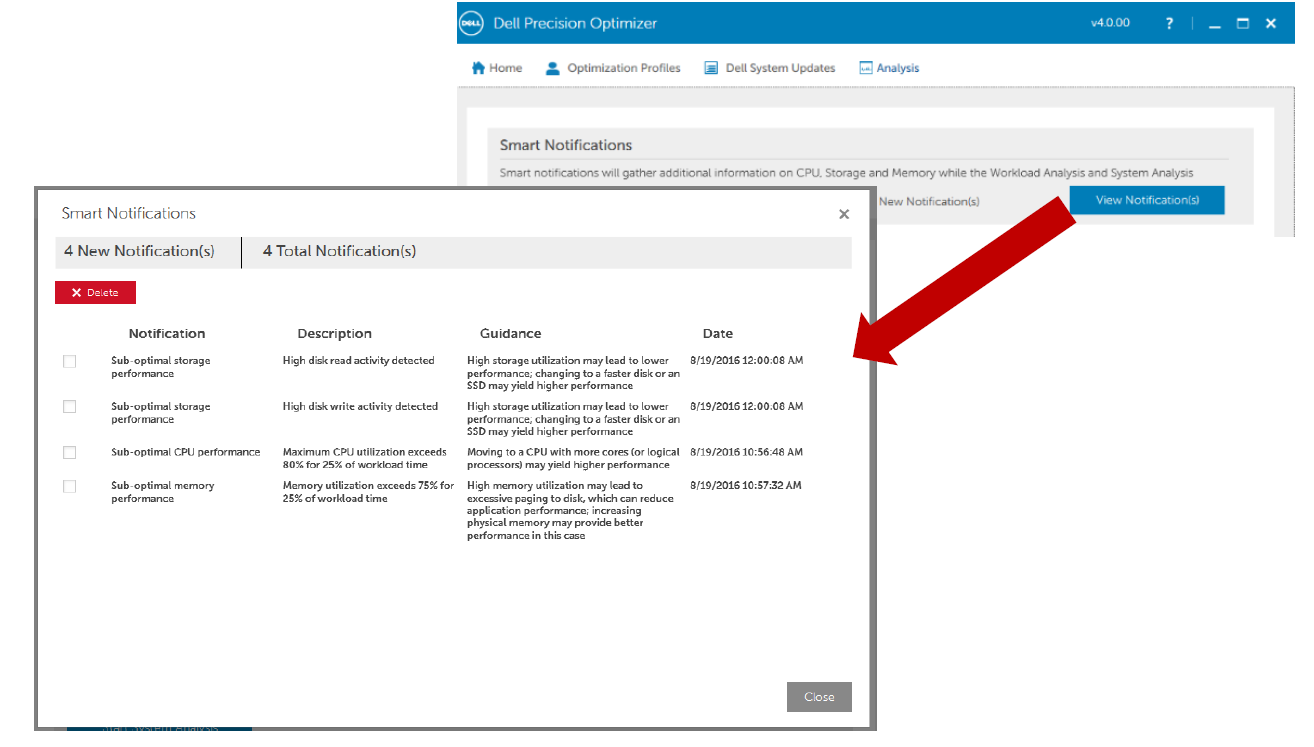Close Smart Notifications dialog with X
Image resolution: width=1314 pixels, height=747 pixels.
[844, 214]
